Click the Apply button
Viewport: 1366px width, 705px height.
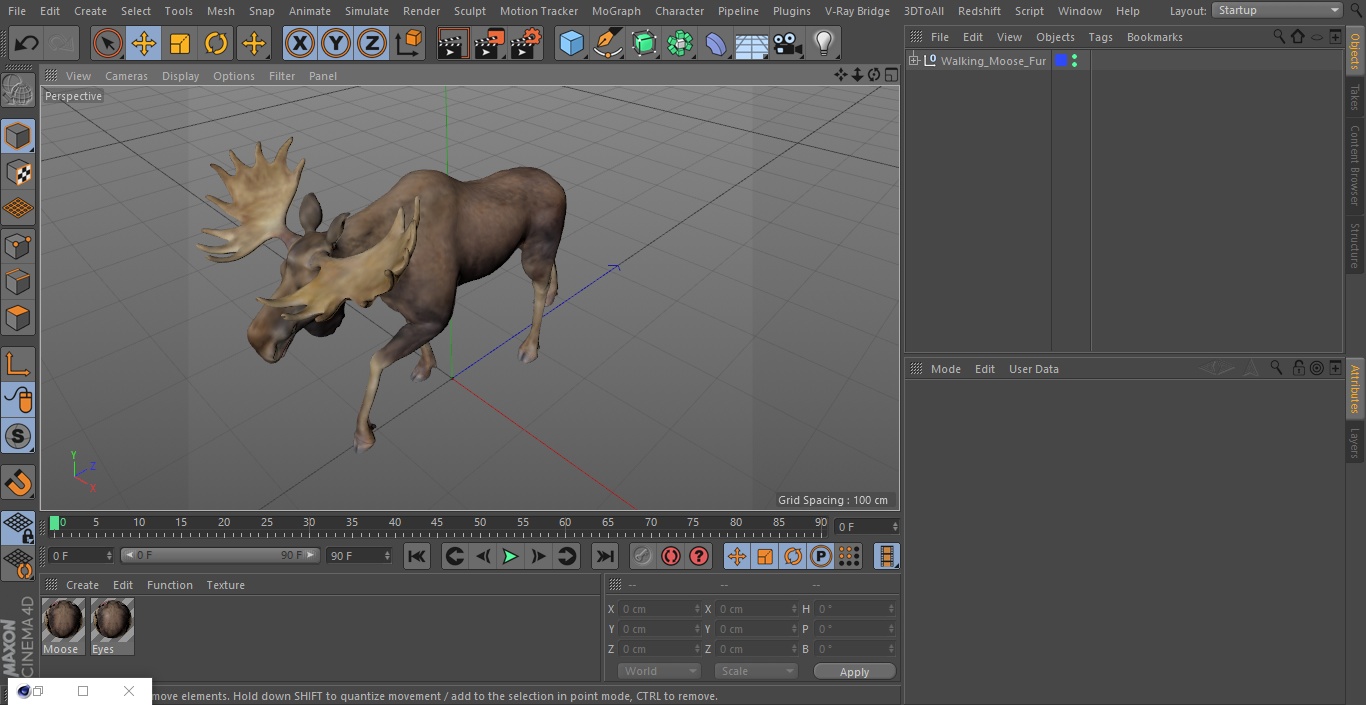tap(854, 672)
